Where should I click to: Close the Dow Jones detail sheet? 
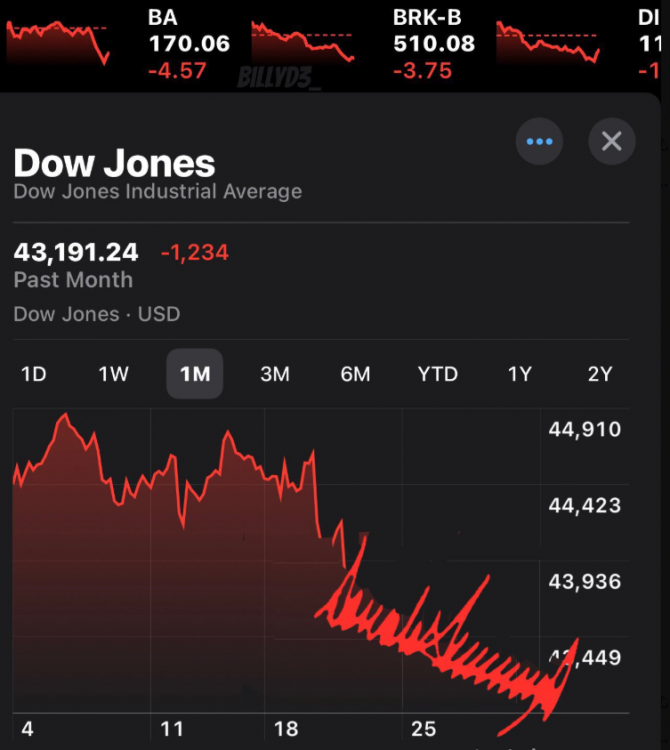[x=612, y=142]
